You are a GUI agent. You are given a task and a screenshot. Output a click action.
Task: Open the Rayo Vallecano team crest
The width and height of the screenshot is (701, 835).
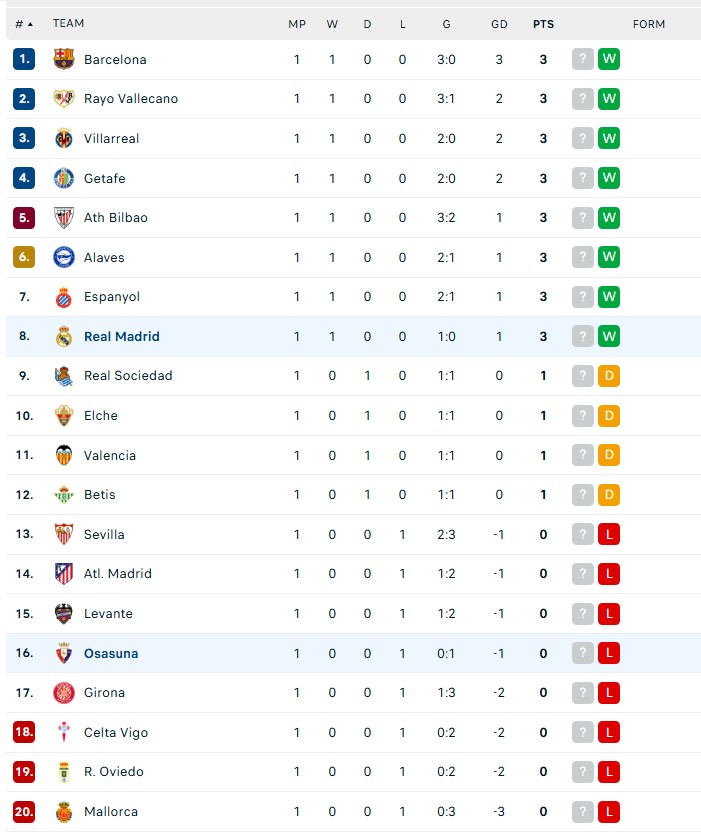pos(64,99)
